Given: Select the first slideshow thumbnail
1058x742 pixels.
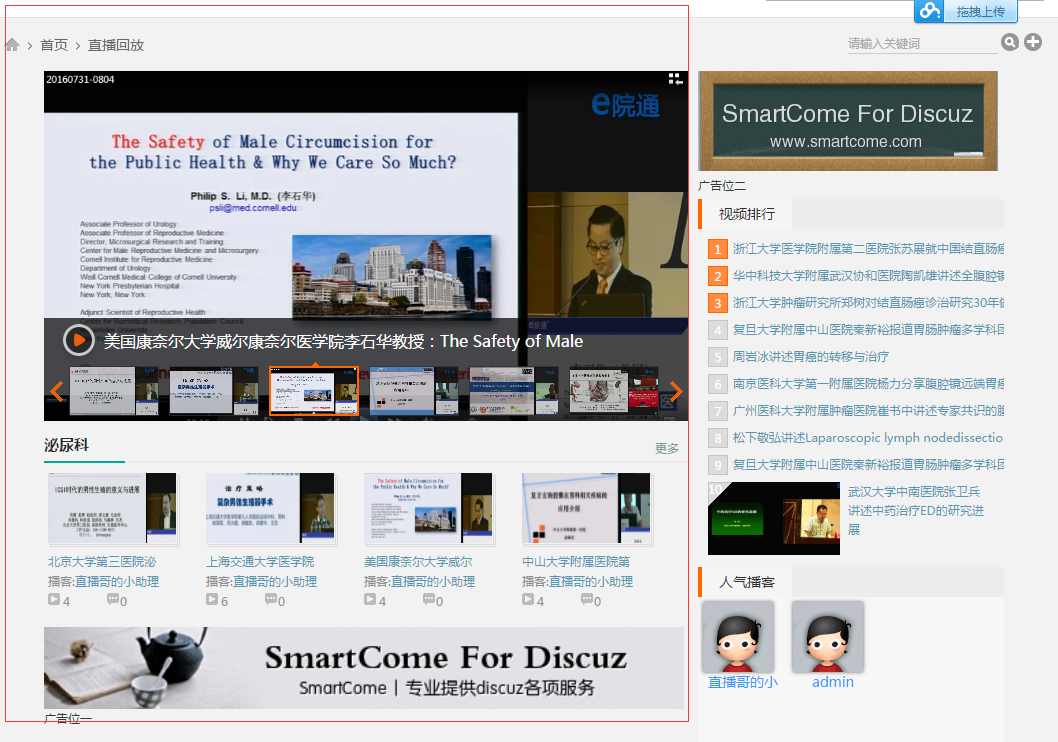Looking at the screenshot, I should click(x=113, y=391).
